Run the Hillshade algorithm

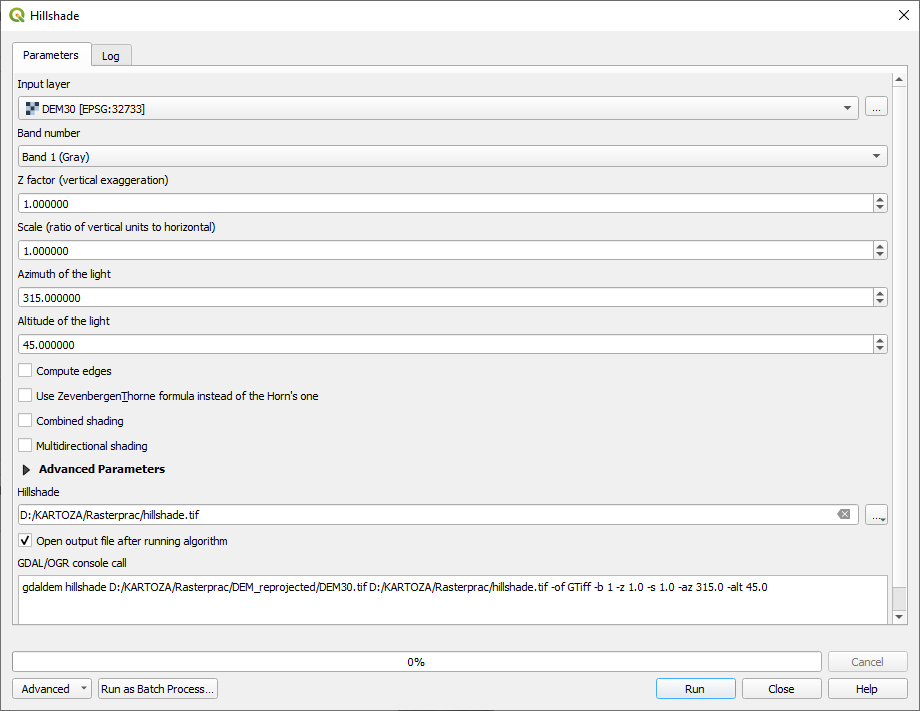click(695, 689)
